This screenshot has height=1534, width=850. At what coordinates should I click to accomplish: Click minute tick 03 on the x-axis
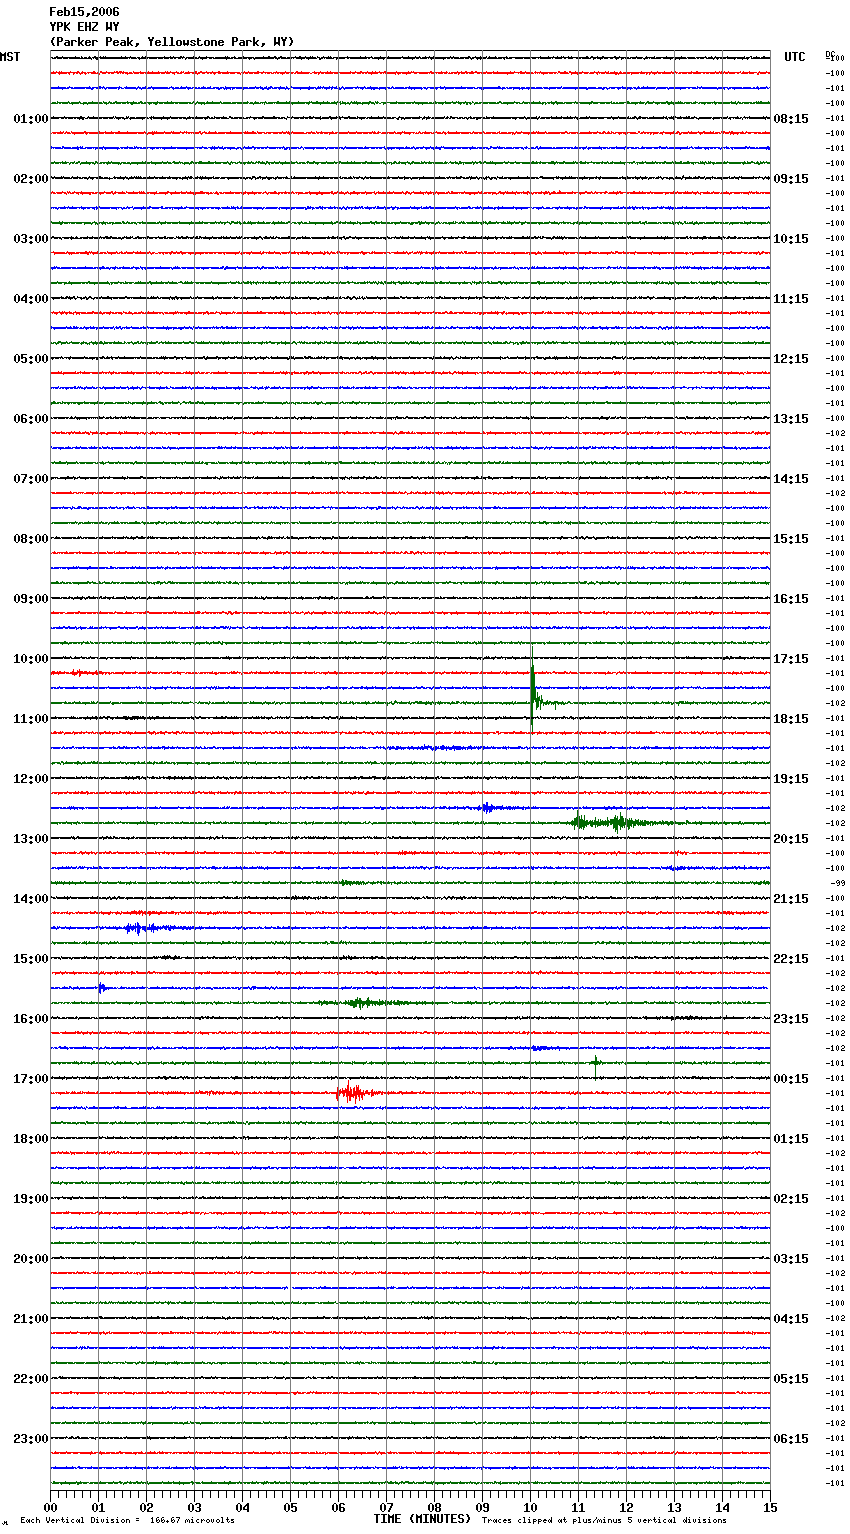coord(194,1507)
